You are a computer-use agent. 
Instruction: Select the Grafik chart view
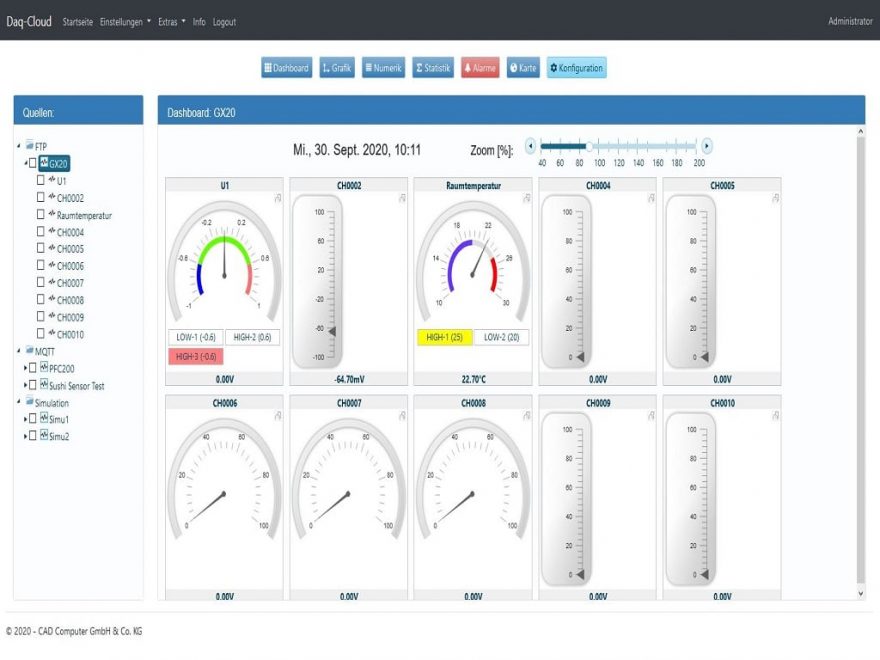337,68
